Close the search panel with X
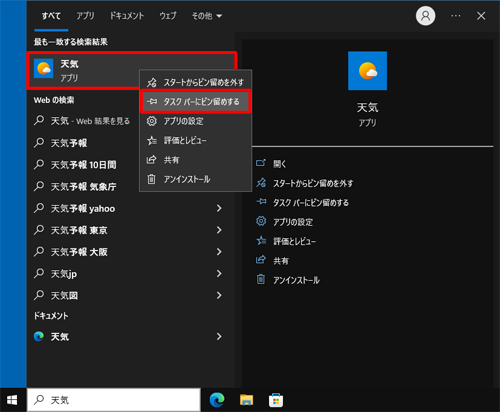 click(x=481, y=16)
